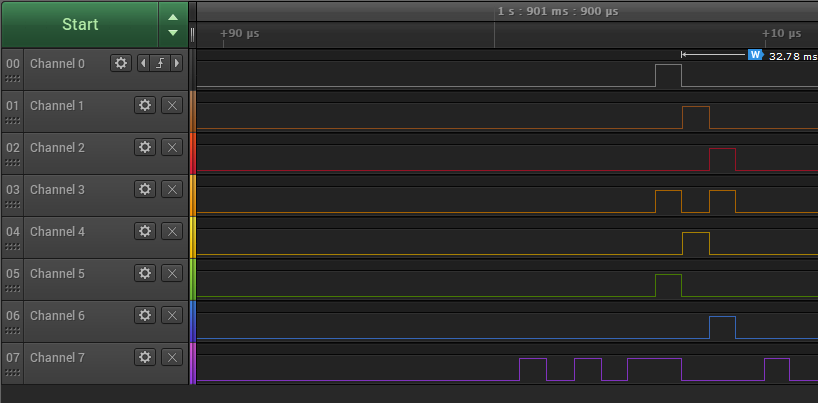
Task: Open capture options with the up/down arrows beside Start
Action: (x=173, y=24)
